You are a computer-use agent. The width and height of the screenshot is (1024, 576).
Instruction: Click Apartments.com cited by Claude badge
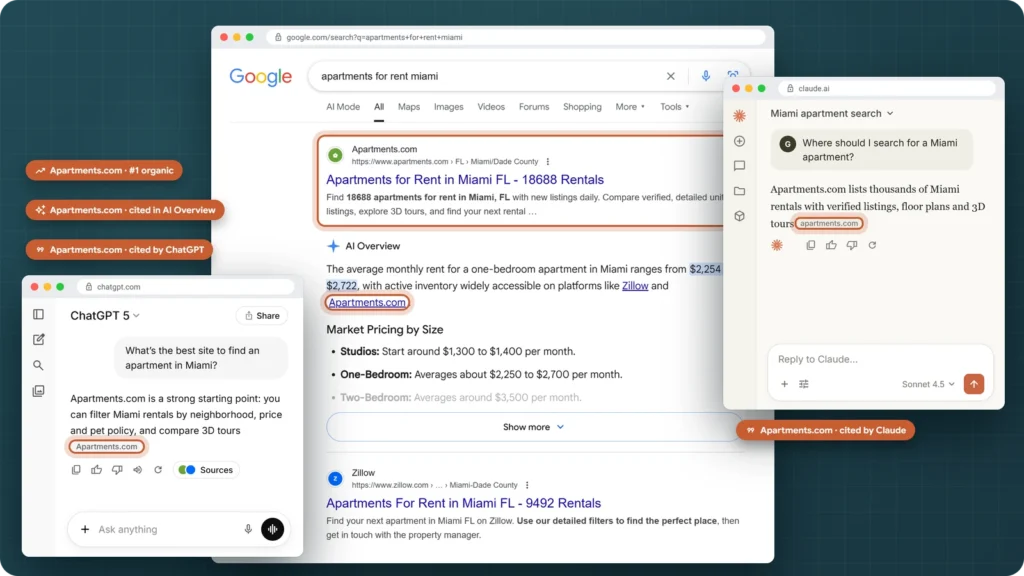pos(825,430)
